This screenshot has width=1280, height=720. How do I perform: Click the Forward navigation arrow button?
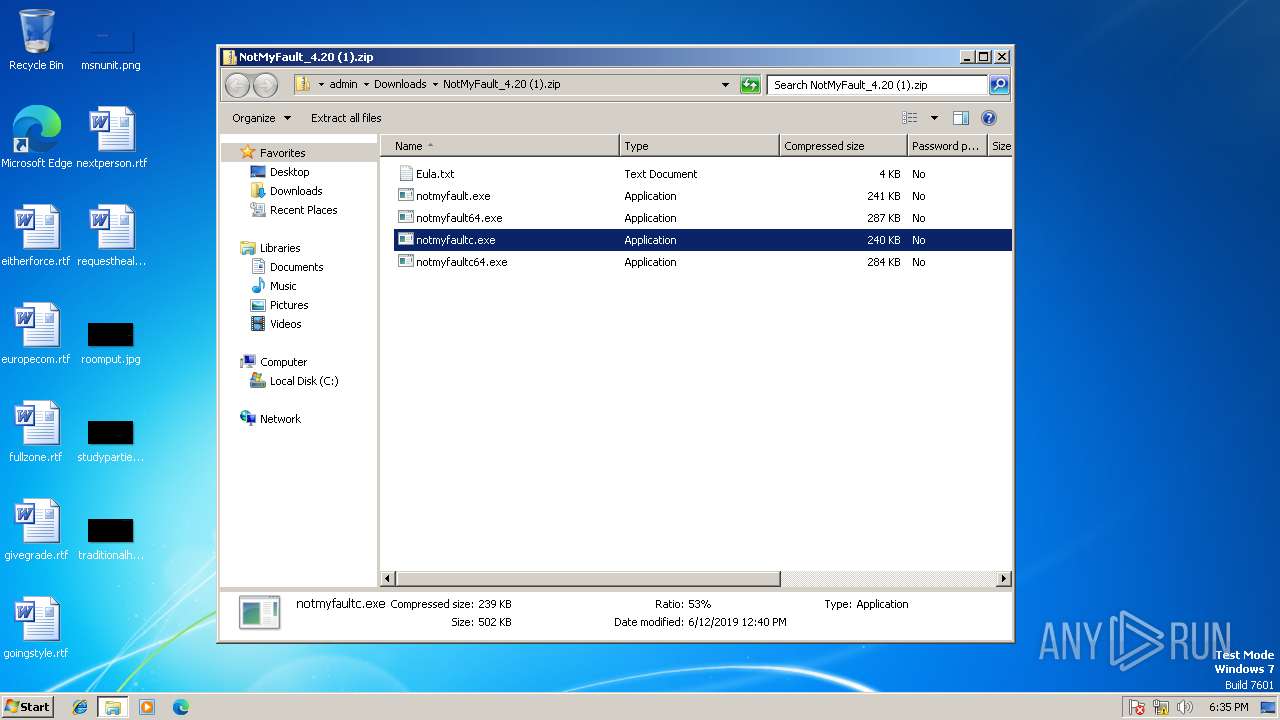tap(265, 85)
